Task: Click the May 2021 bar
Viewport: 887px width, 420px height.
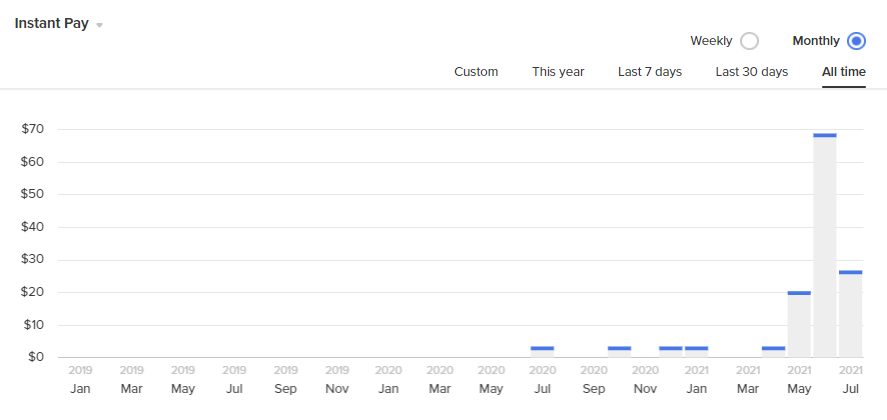Action: tap(799, 324)
